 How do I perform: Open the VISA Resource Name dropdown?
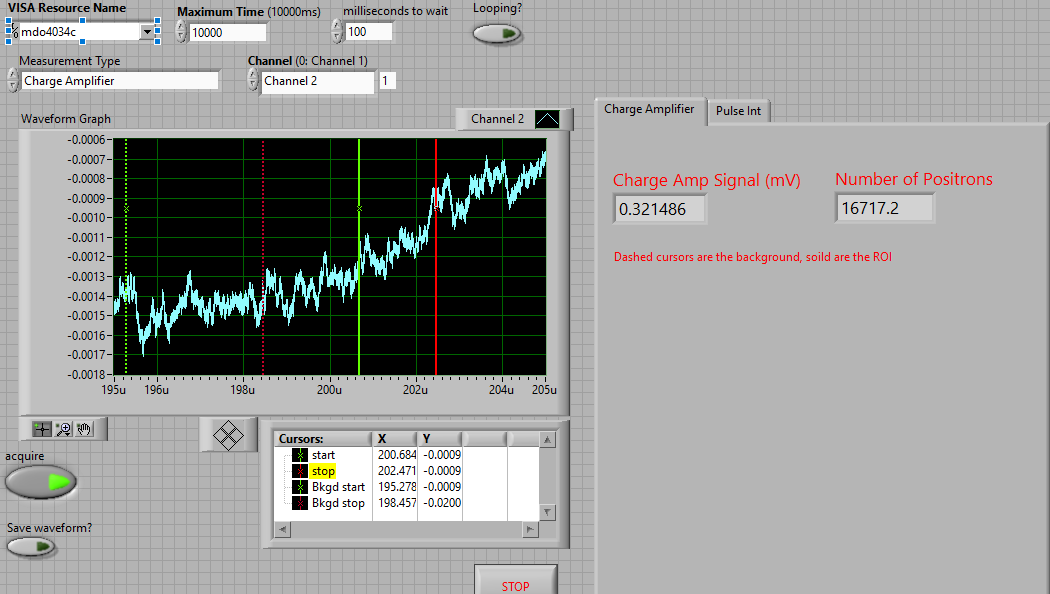pos(149,32)
